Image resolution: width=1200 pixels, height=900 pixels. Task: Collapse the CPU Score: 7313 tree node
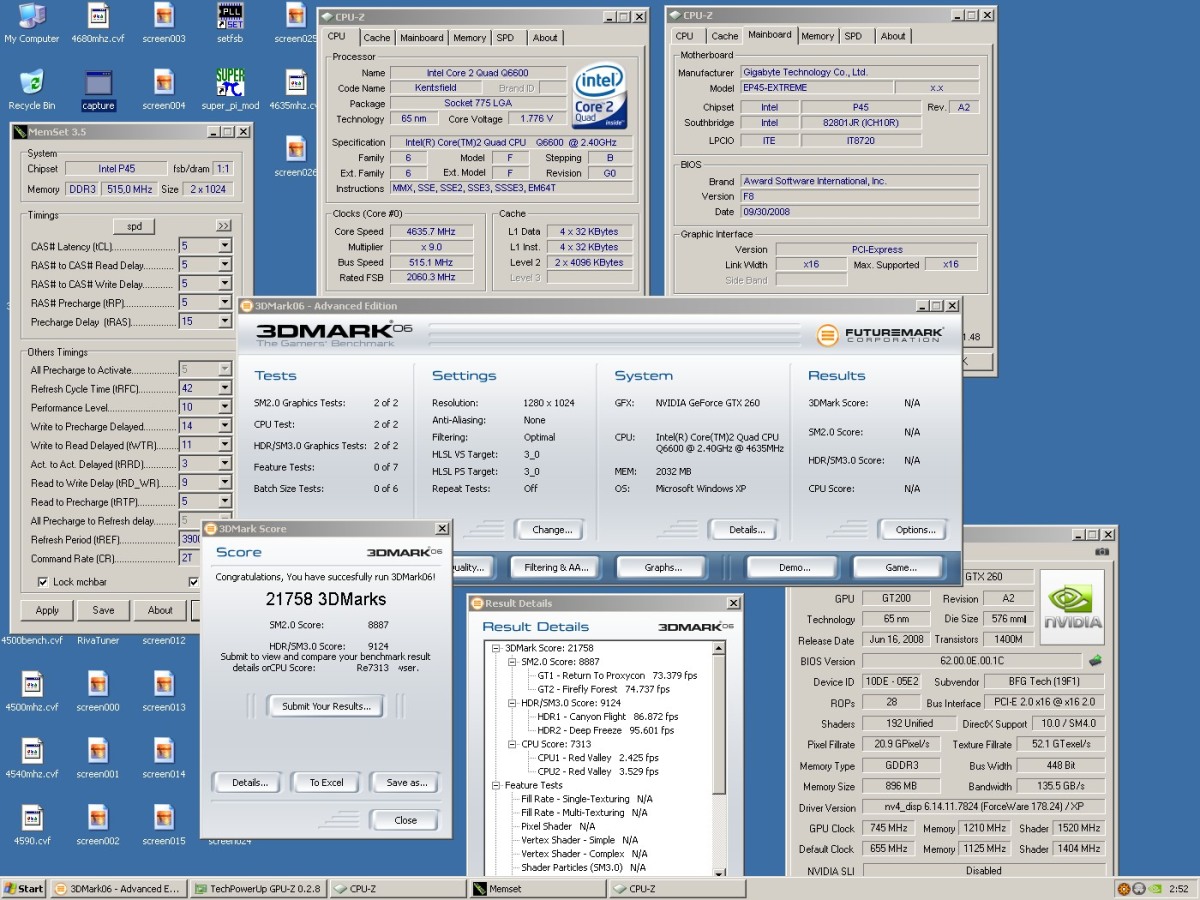click(x=512, y=744)
